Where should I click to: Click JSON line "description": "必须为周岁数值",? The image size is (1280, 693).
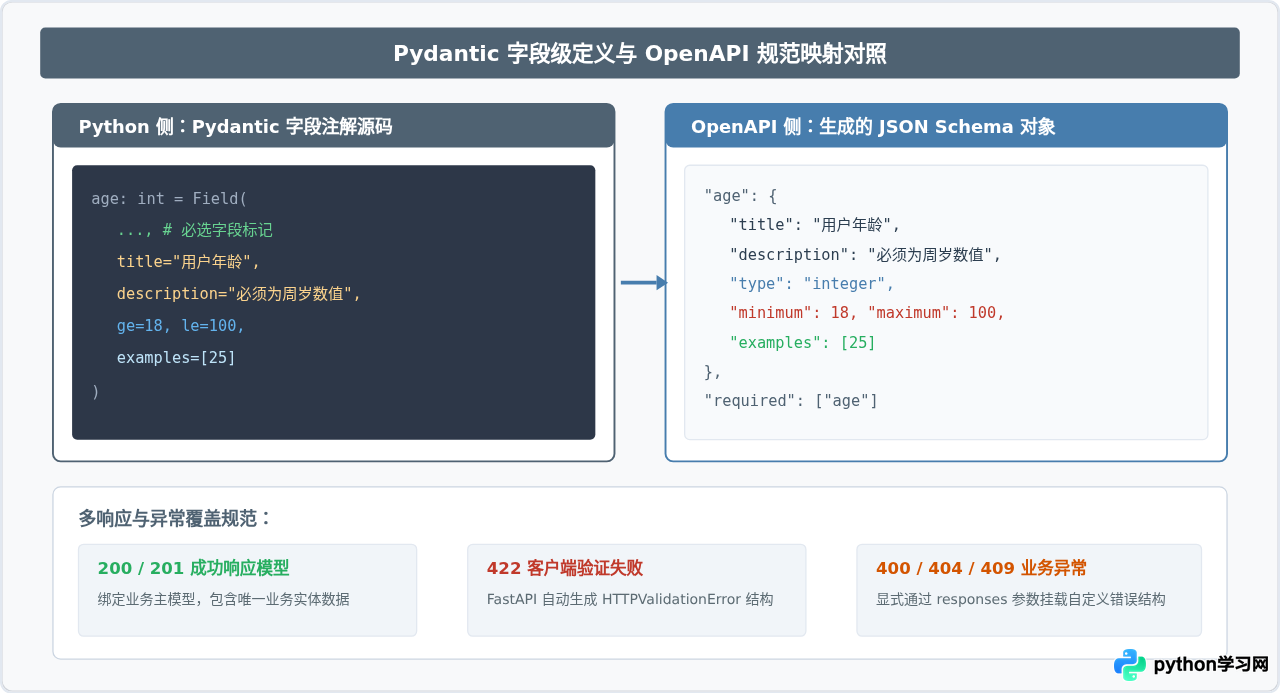866,255
